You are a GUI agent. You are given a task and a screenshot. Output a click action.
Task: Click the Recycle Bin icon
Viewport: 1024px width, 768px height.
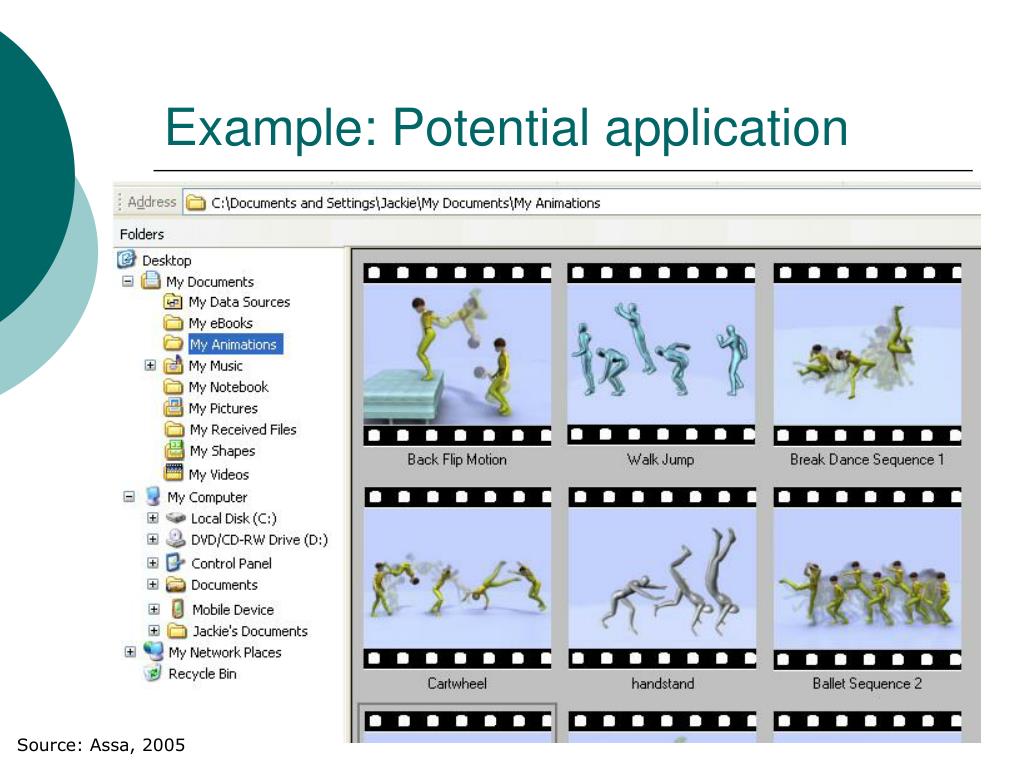click(152, 673)
